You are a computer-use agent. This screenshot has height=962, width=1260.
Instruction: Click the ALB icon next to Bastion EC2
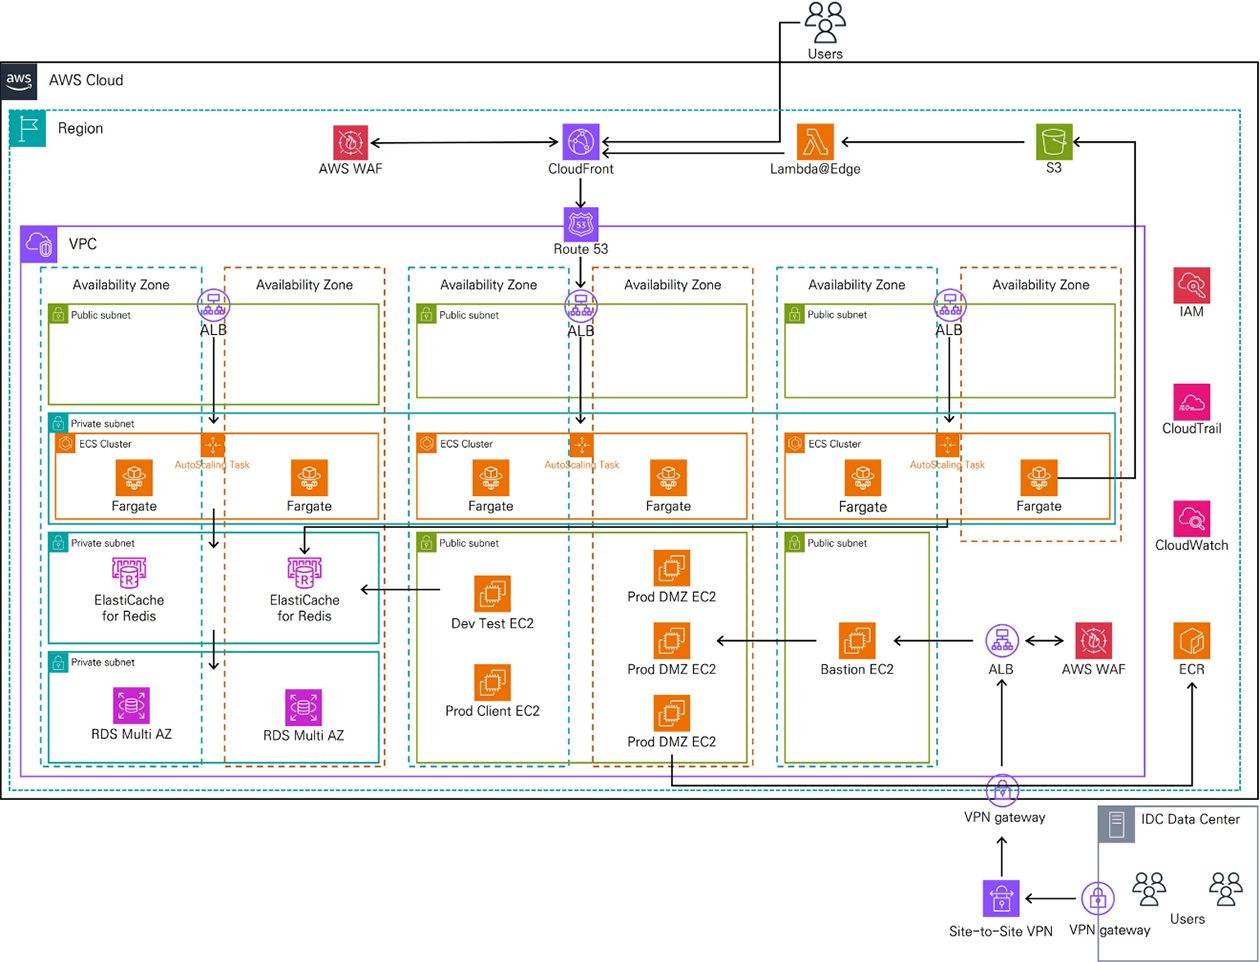tap(1001, 641)
